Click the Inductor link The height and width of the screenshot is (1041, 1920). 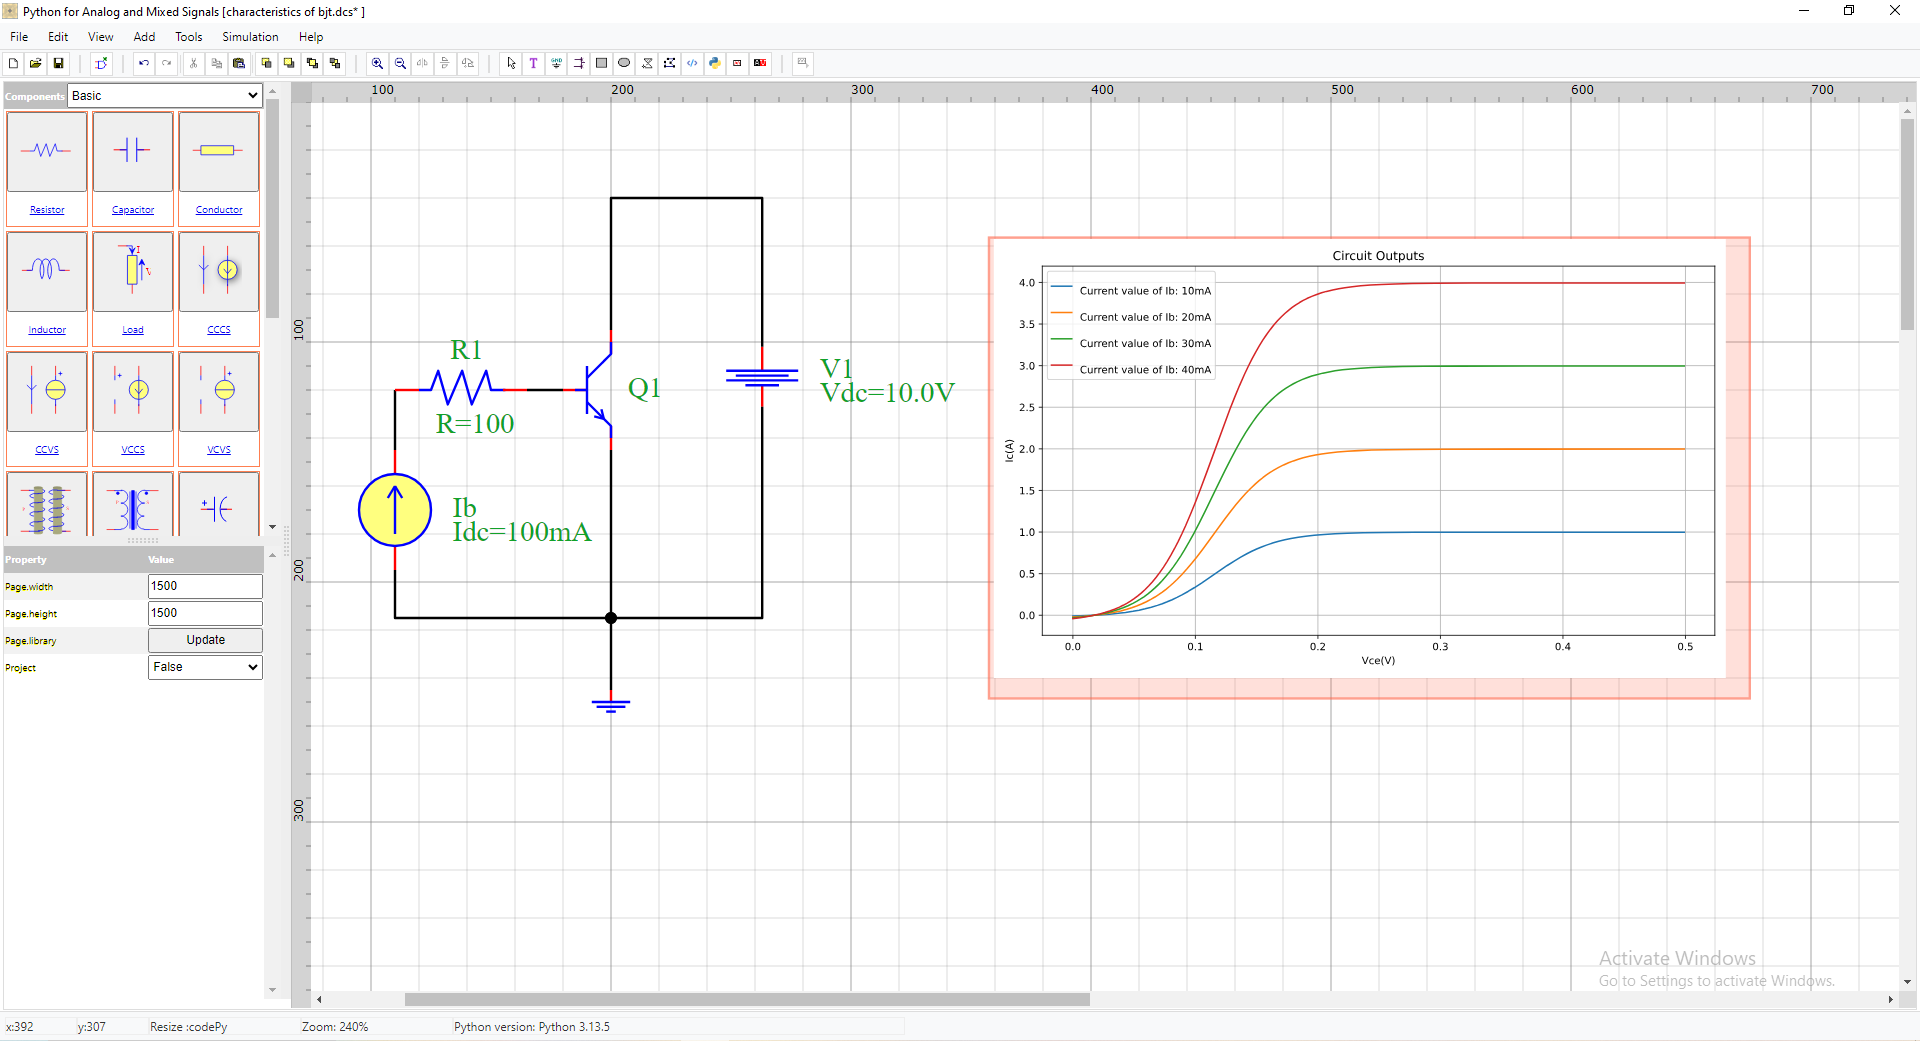click(x=47, y=330)
